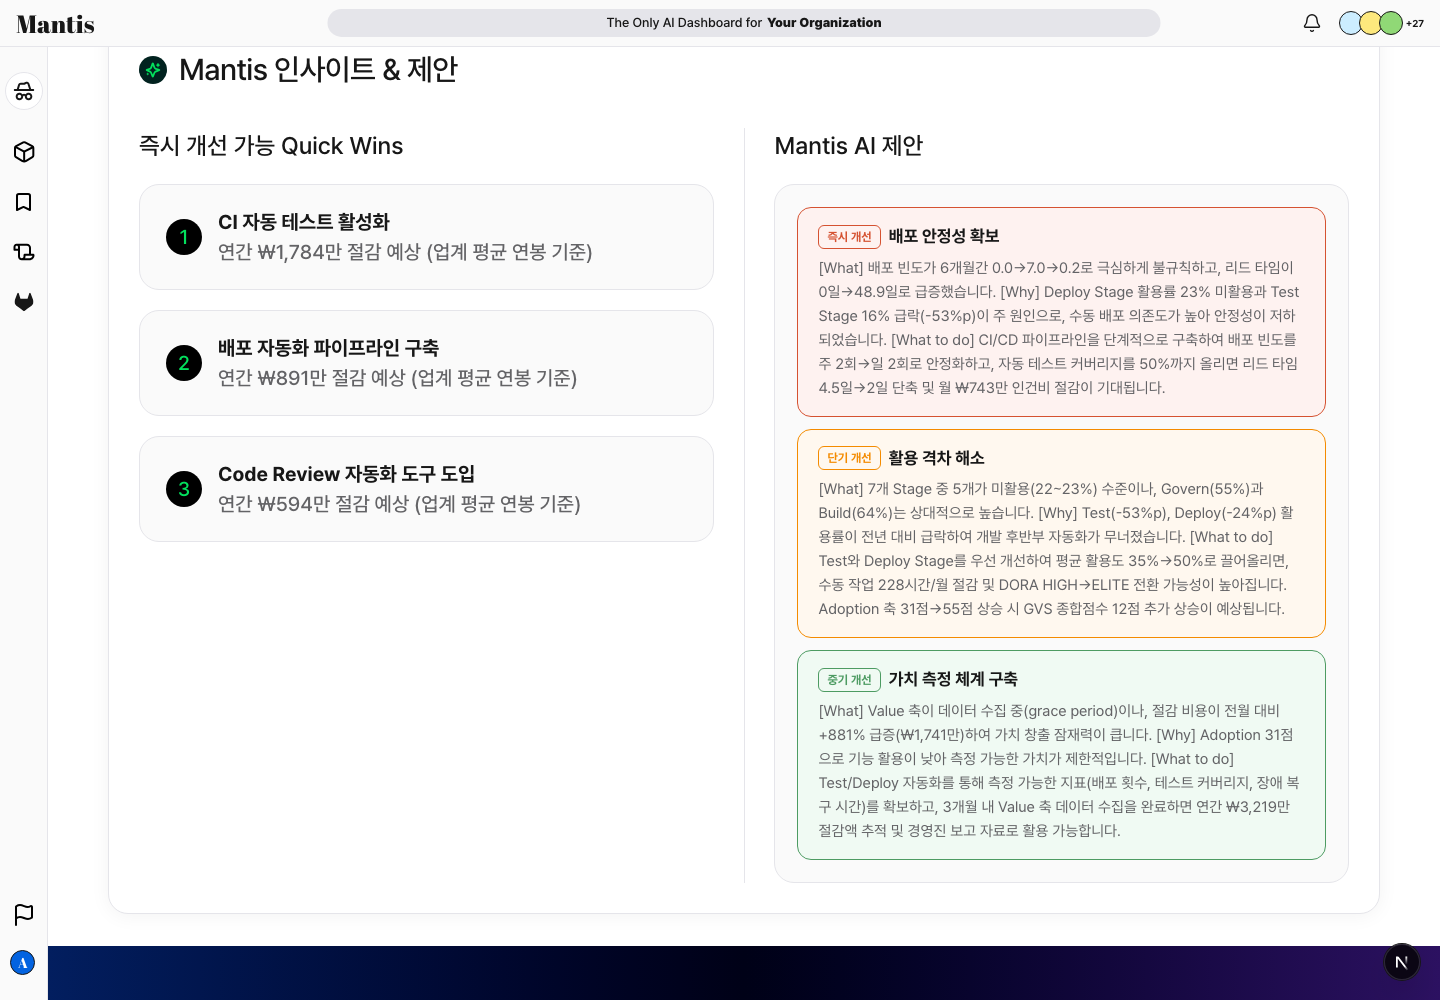Click the 'Mantis AI 제안' heading

click(x=849, y=146)
